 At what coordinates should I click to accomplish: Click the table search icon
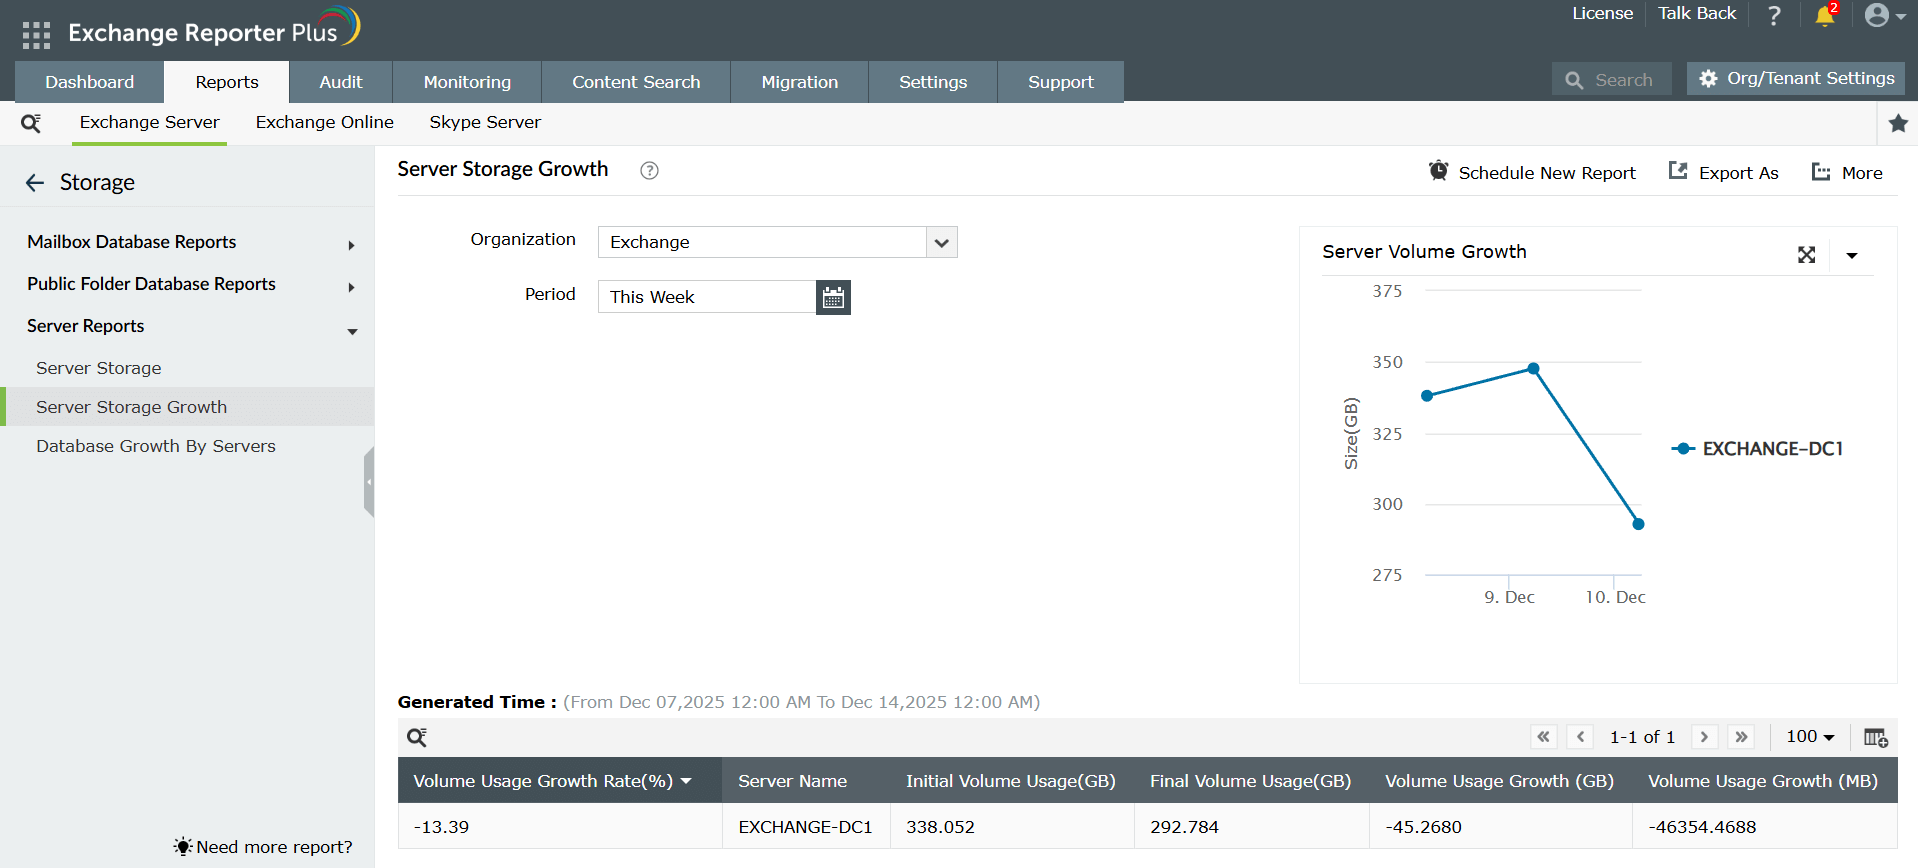(417, 738)
